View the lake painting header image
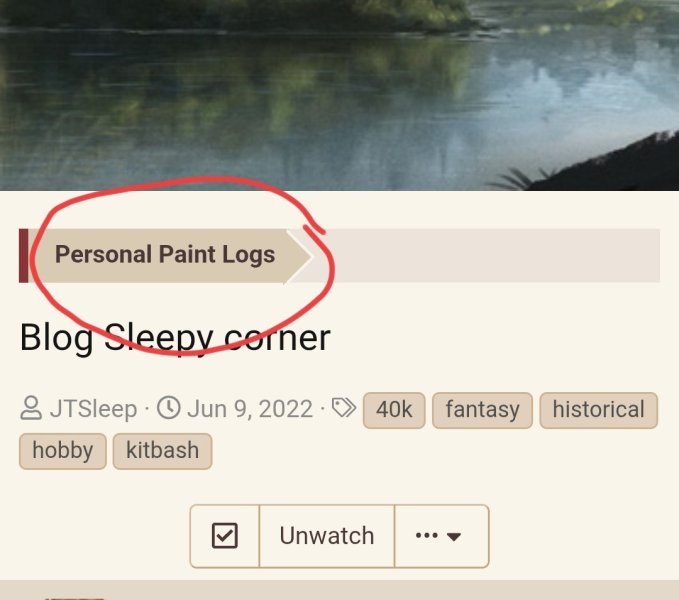This screenshot has width=679, height=600. [340, 95]
